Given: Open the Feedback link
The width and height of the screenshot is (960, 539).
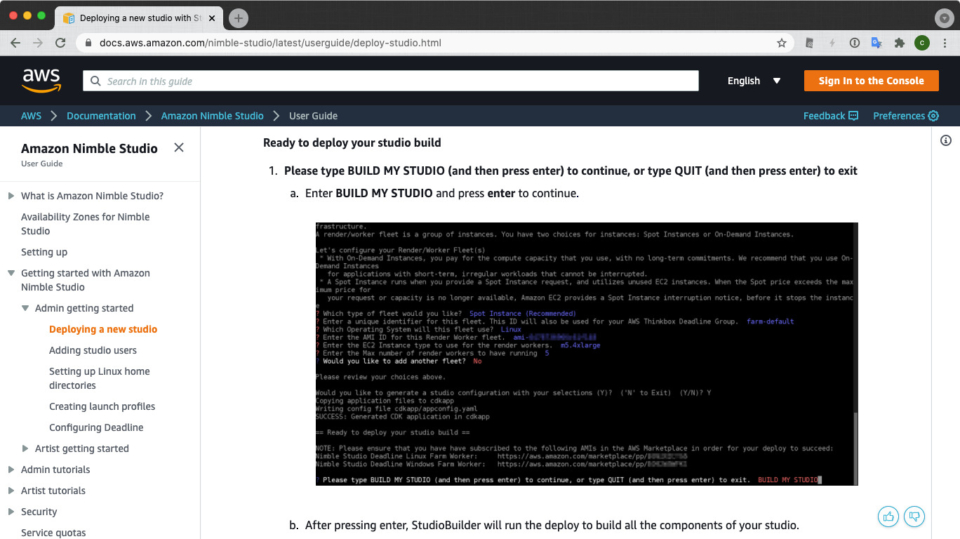Looking at the screenshot, I should point(830,116).
